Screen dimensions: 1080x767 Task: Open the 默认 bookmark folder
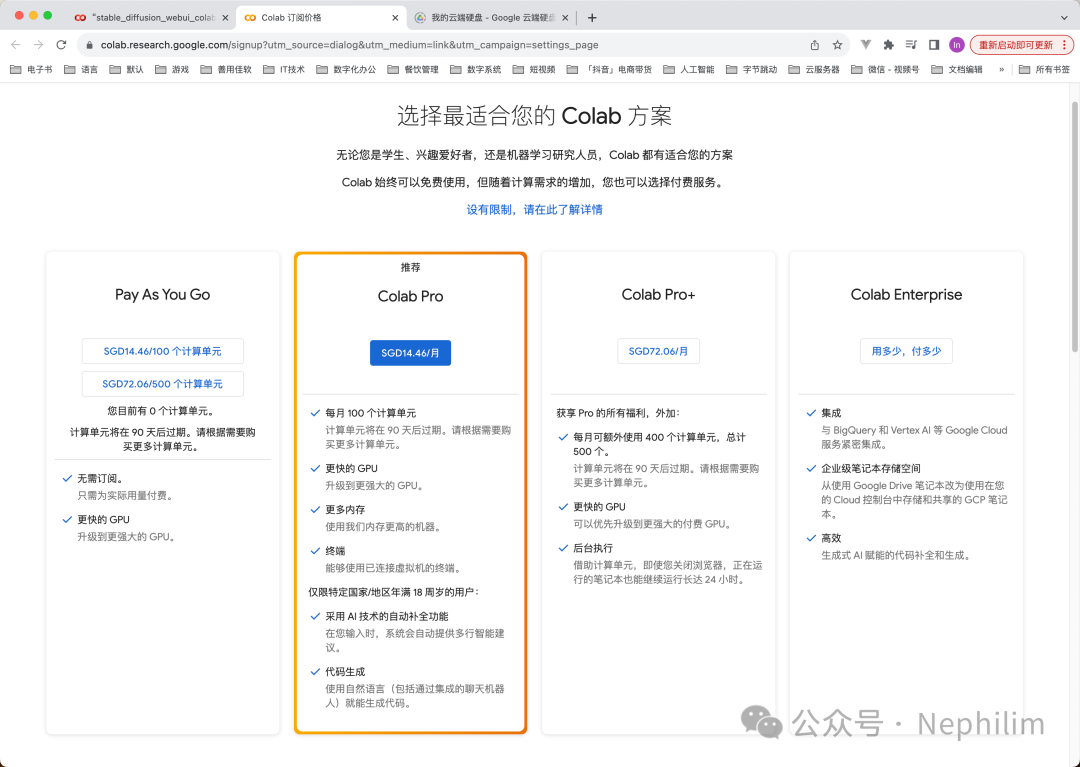tap(127, 70)
